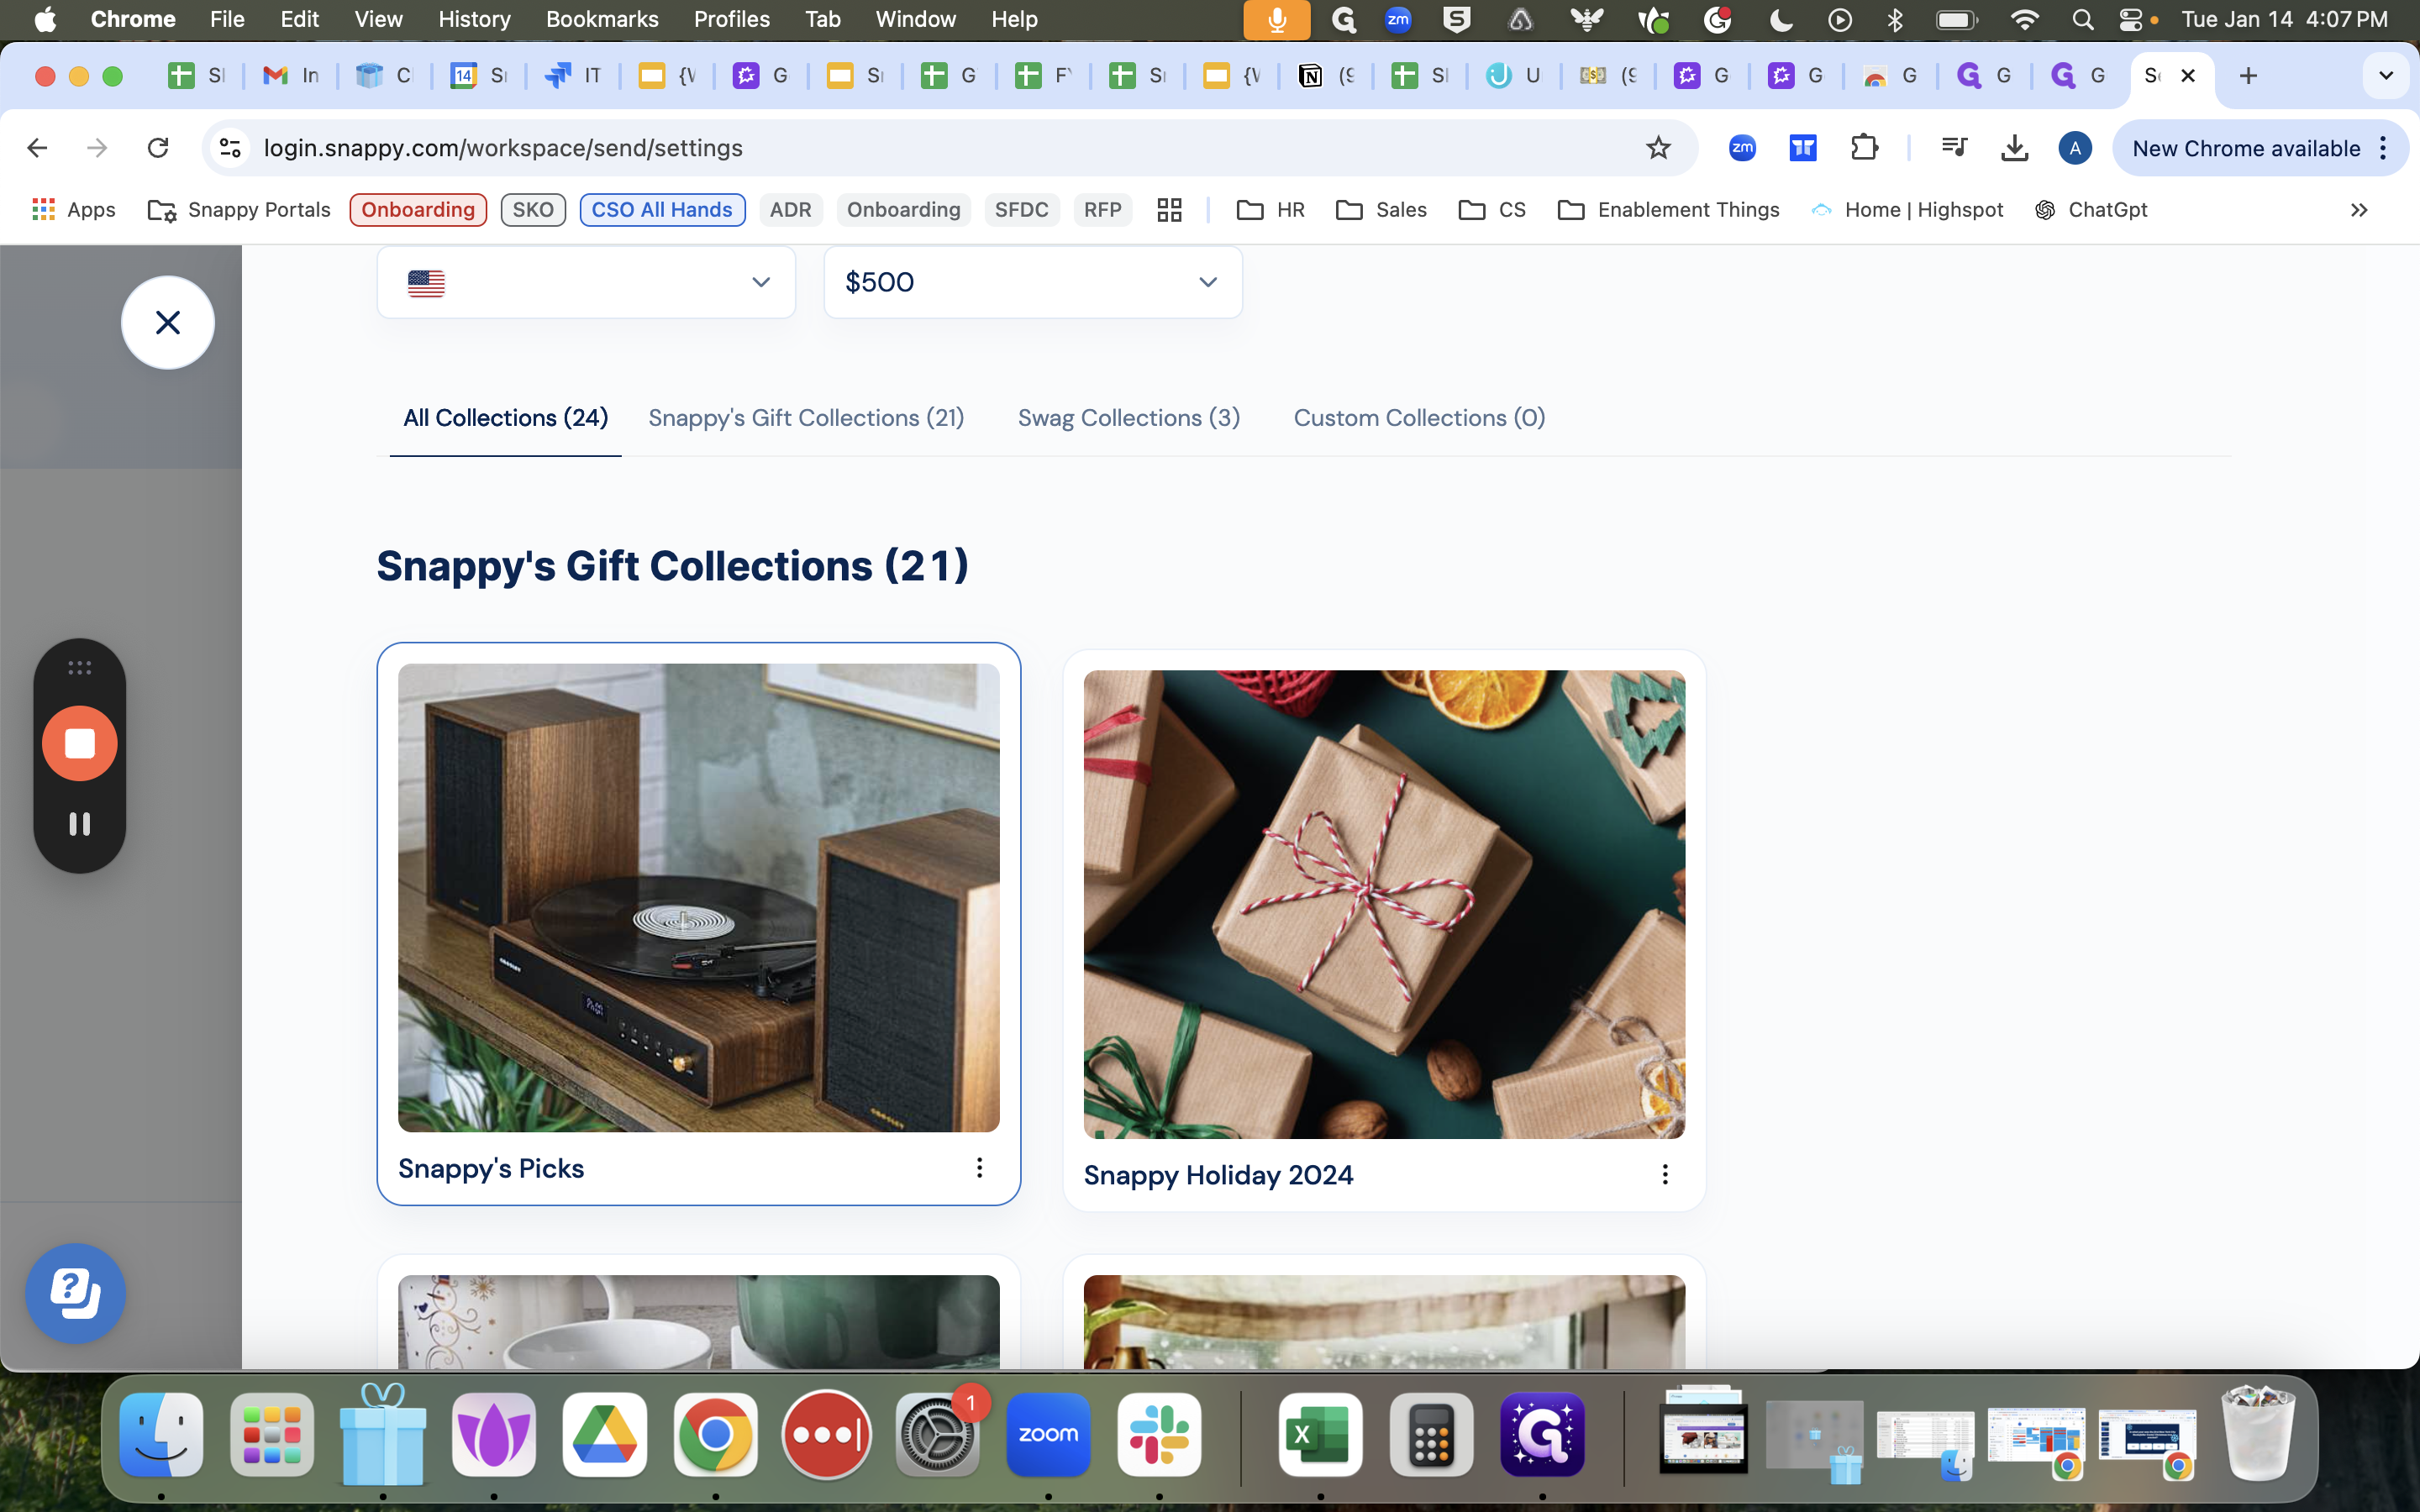Open Home | Highspot bookmark

coord(1907,209)
